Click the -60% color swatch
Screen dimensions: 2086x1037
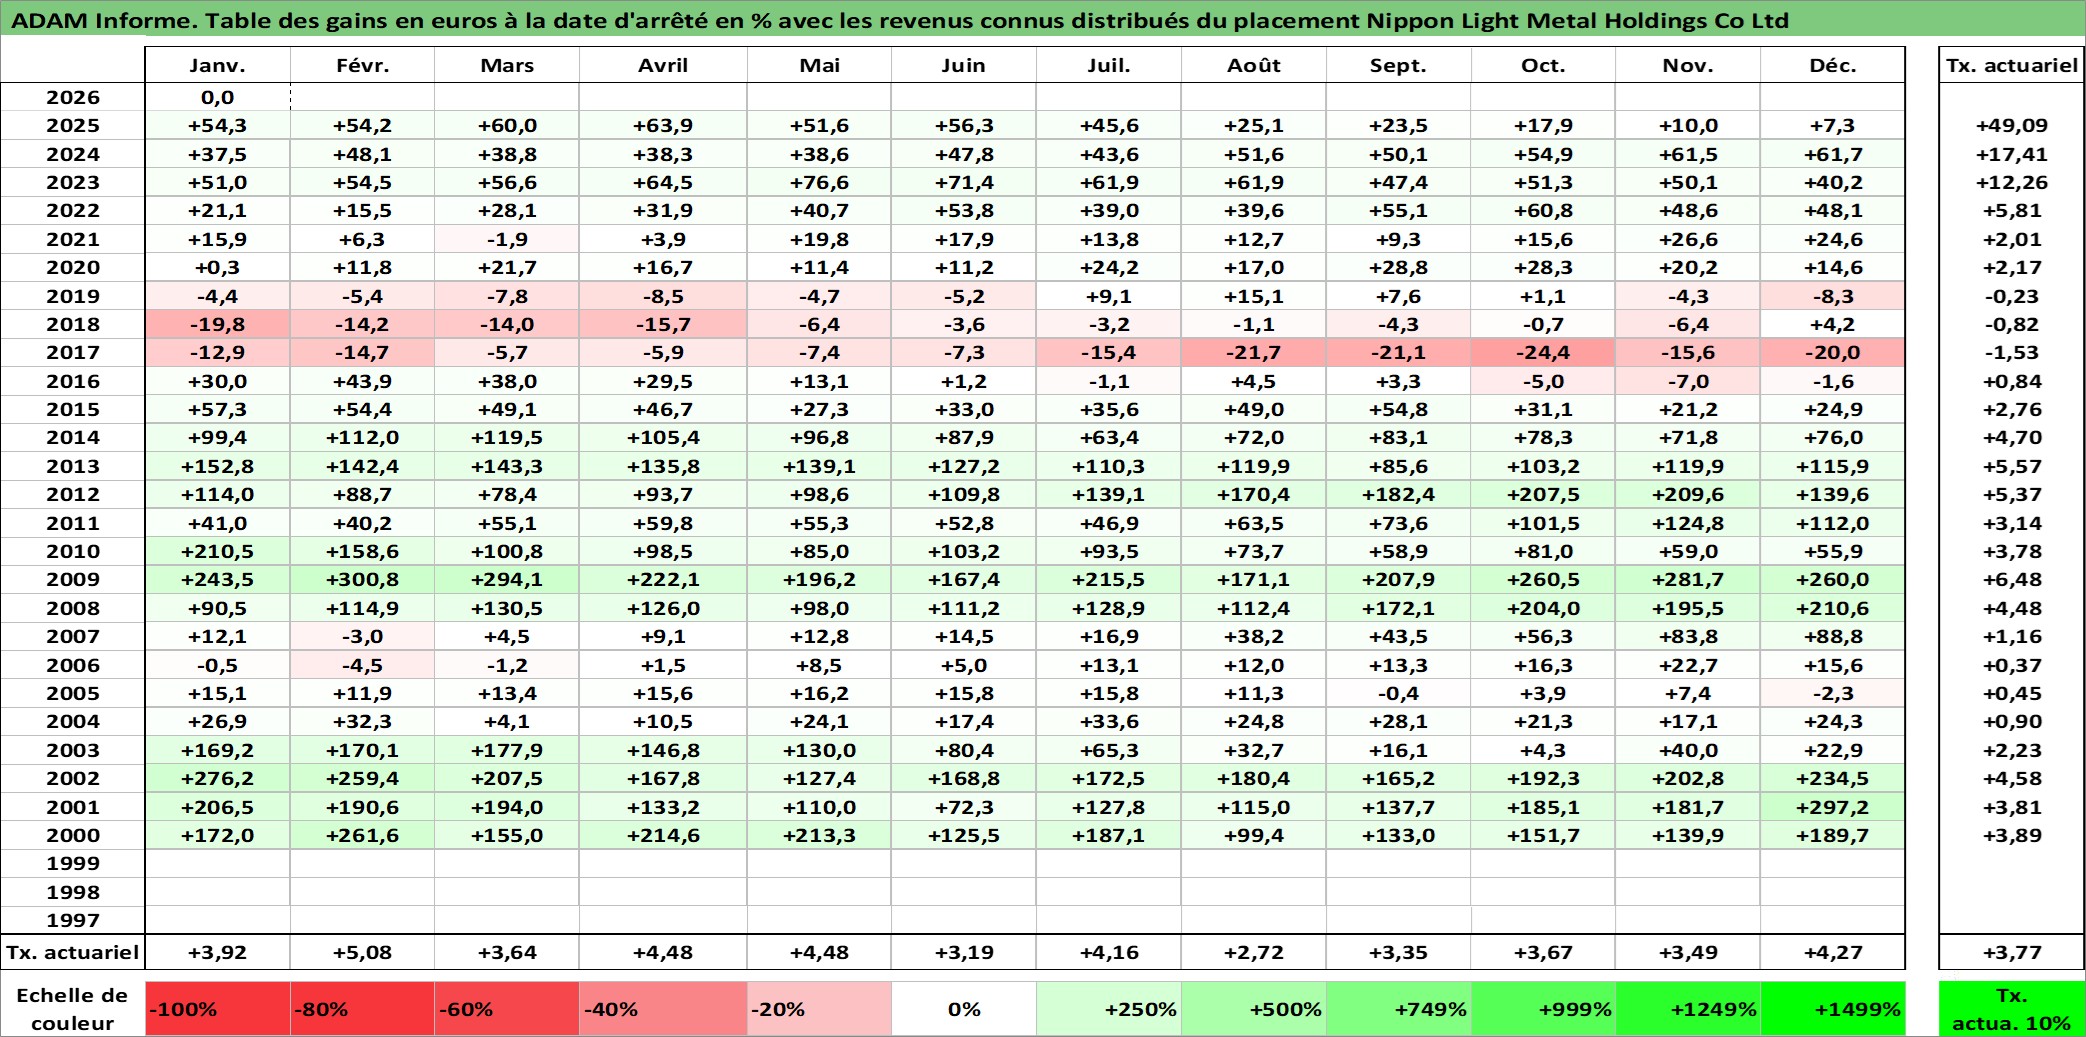[507, 1009]
